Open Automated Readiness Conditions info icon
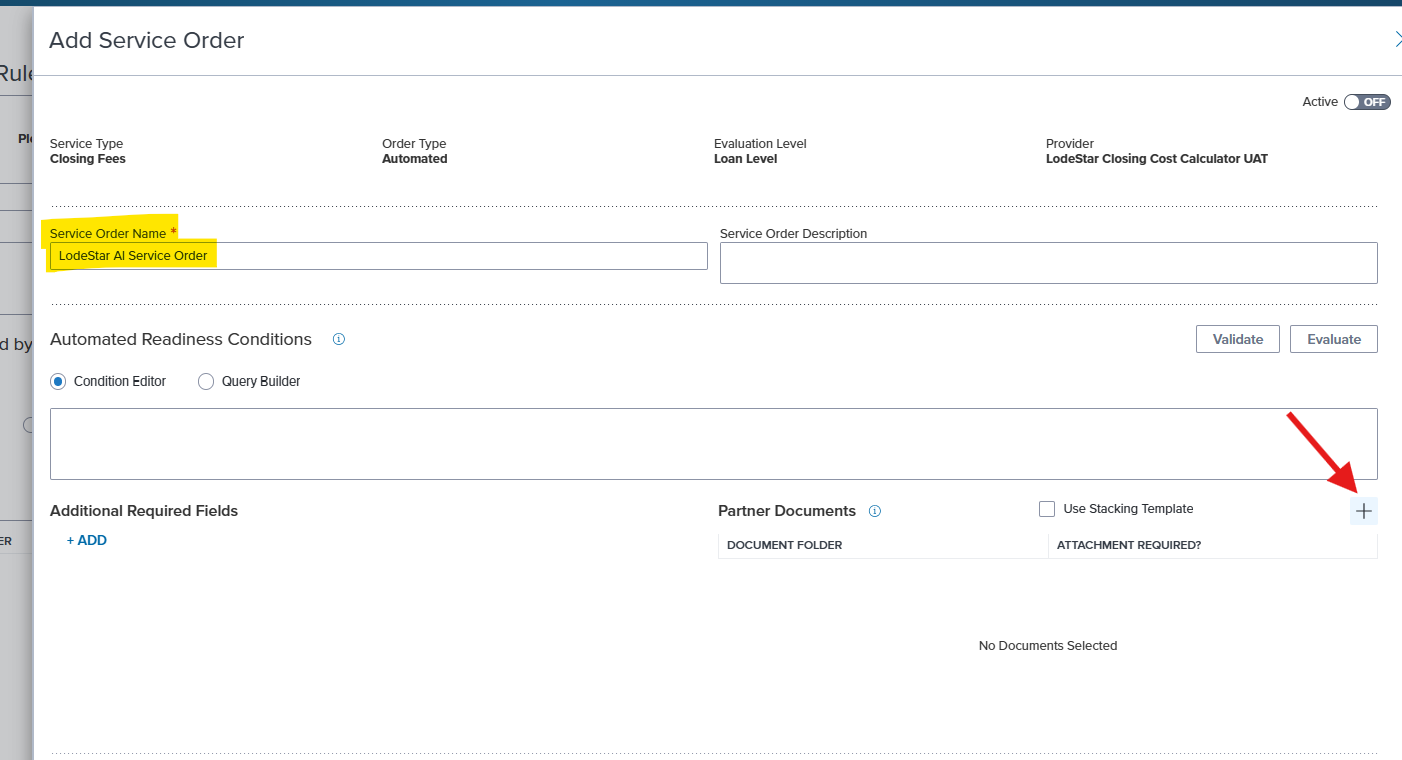The height and width of the screenshot is (760, 1402). pyautogui.click(x=338, y=339)
